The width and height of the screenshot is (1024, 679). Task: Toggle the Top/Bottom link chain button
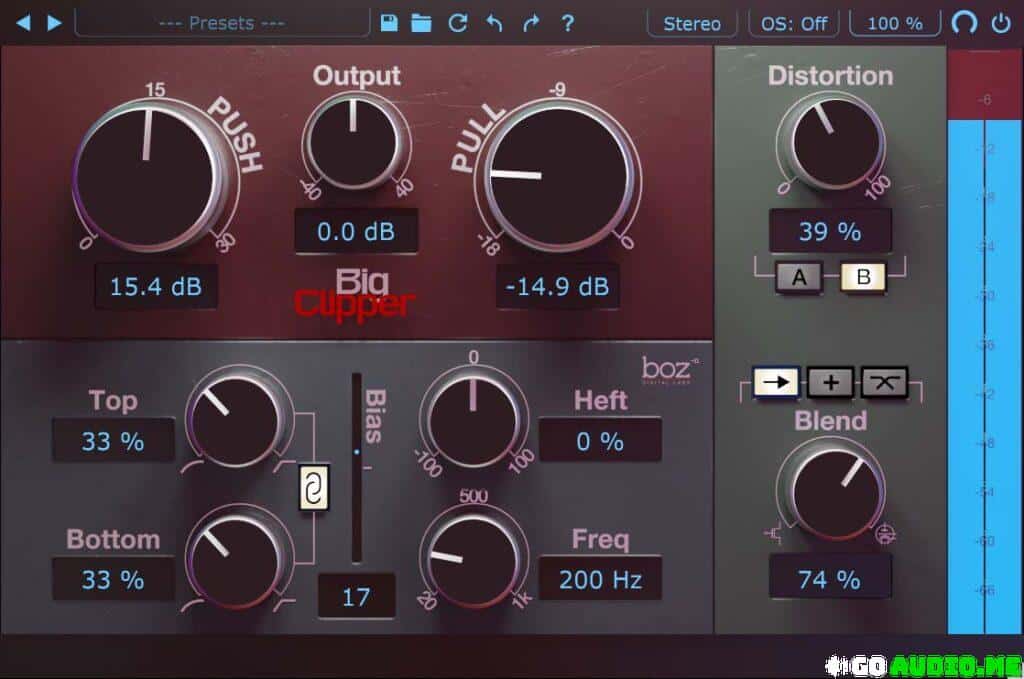[314, 487]
